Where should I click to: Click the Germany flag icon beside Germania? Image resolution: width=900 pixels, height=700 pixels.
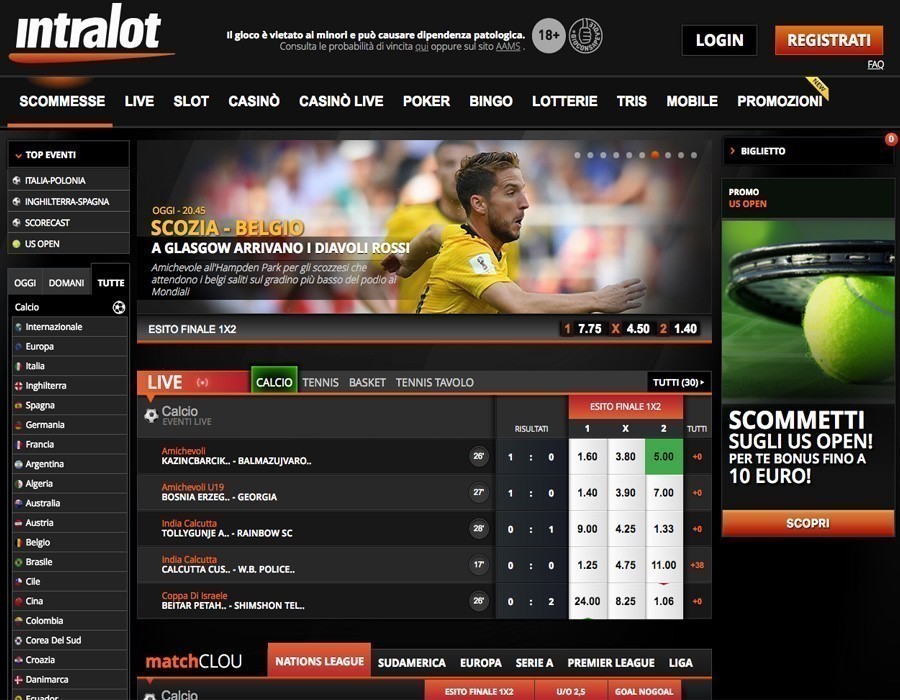pos(18,425)
